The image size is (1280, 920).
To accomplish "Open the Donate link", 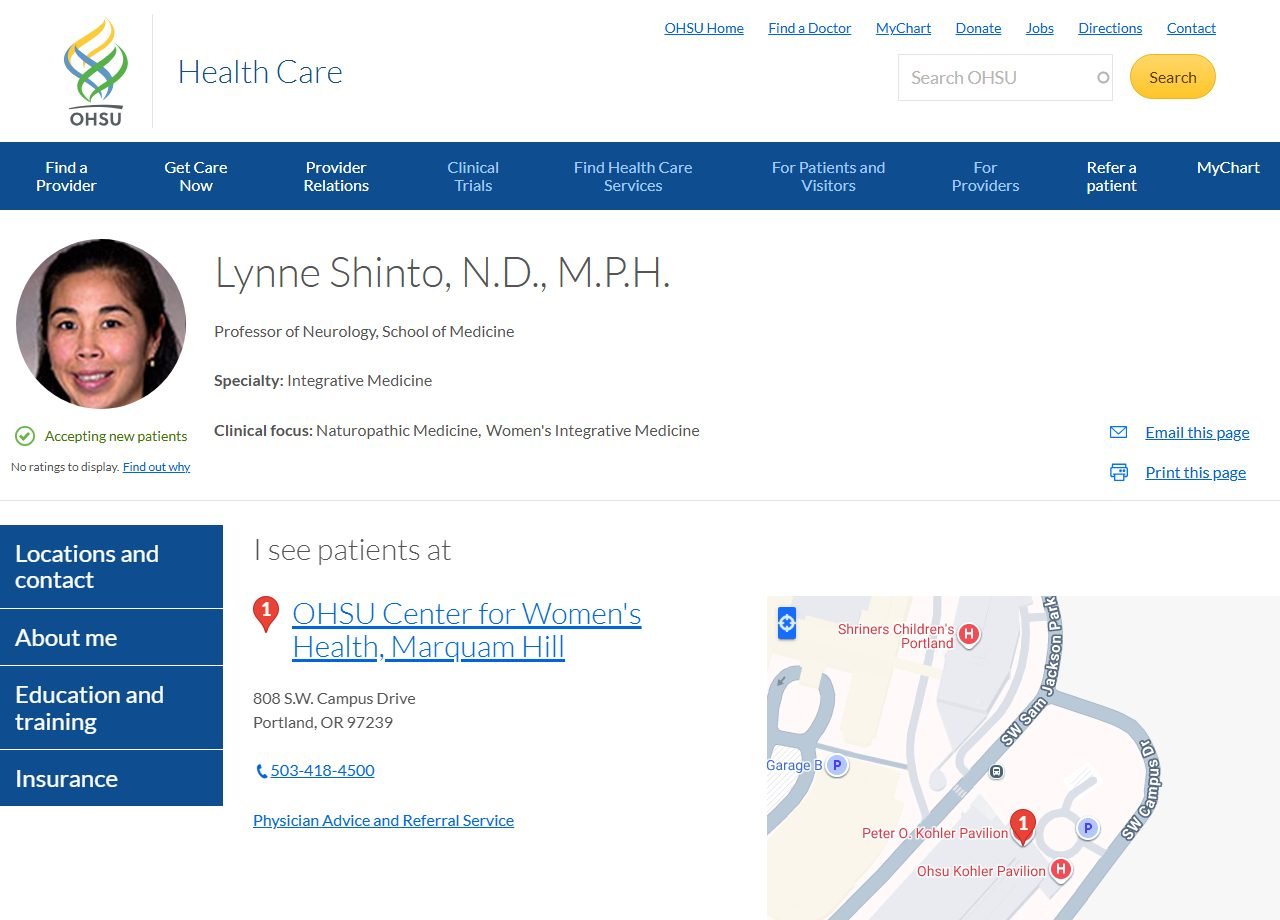I will pyautogui.click(x=978, y=28).
